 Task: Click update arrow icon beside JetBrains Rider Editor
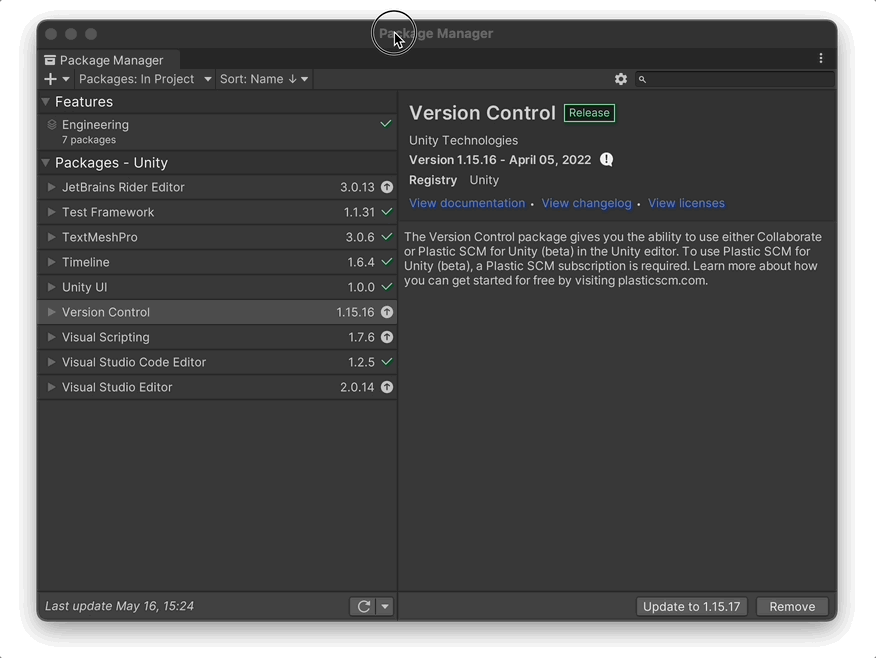tap(387, 187)
